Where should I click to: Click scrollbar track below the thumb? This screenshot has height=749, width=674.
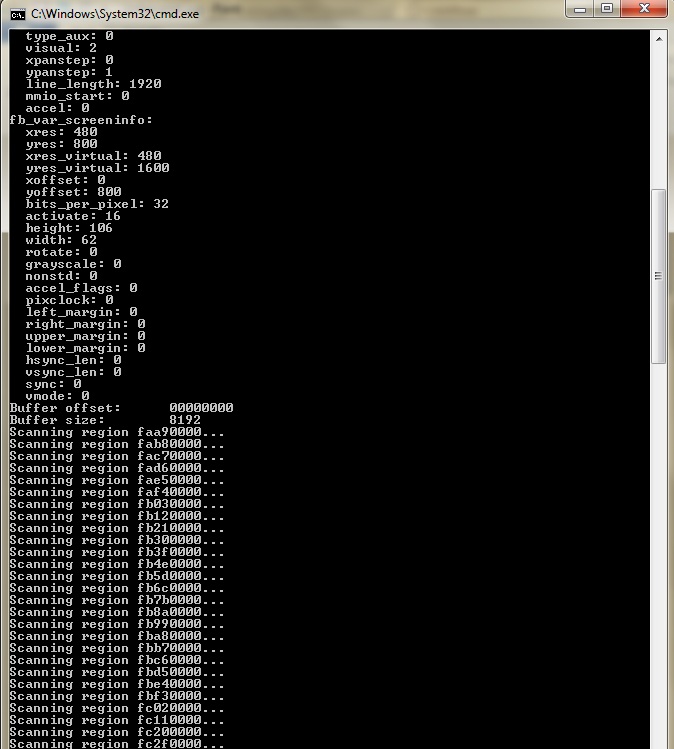pos(659,556)
